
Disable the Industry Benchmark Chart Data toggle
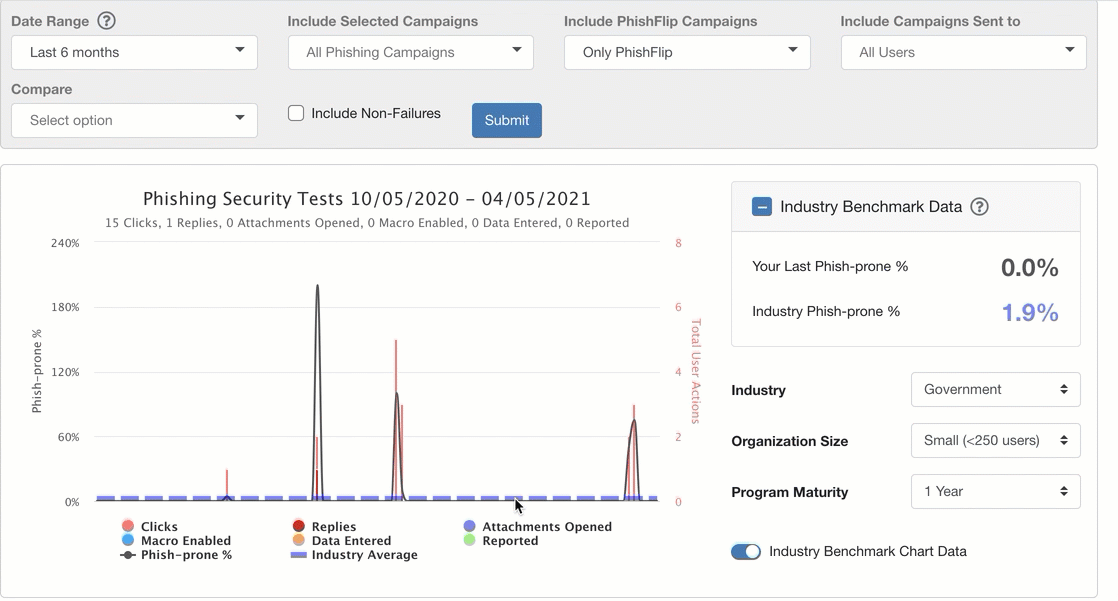pyautogui.click(x=745, y=551)
